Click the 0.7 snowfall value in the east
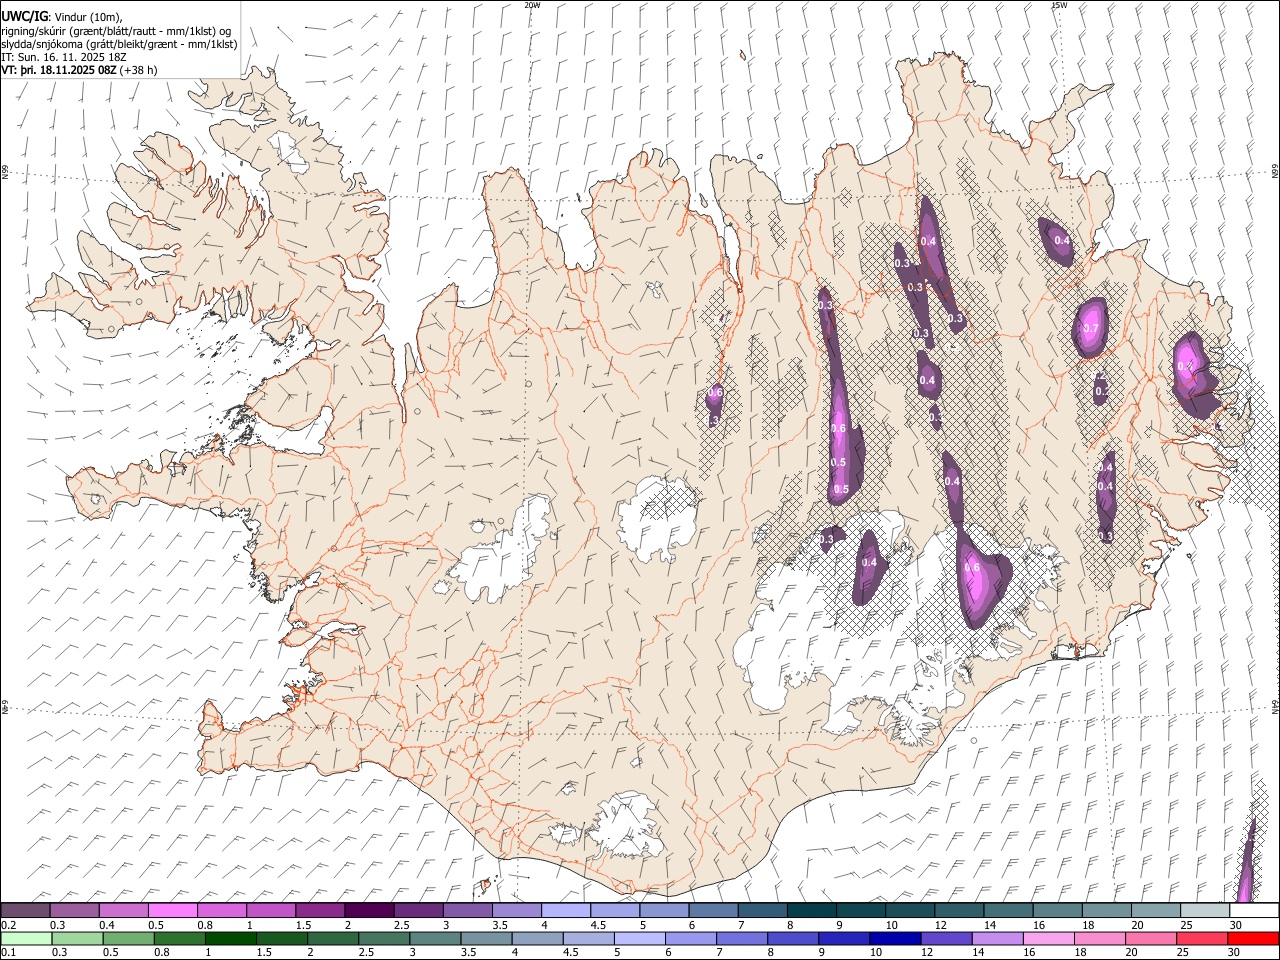The height and width of the screenshot is (960, 1280). pos(1091,329)
